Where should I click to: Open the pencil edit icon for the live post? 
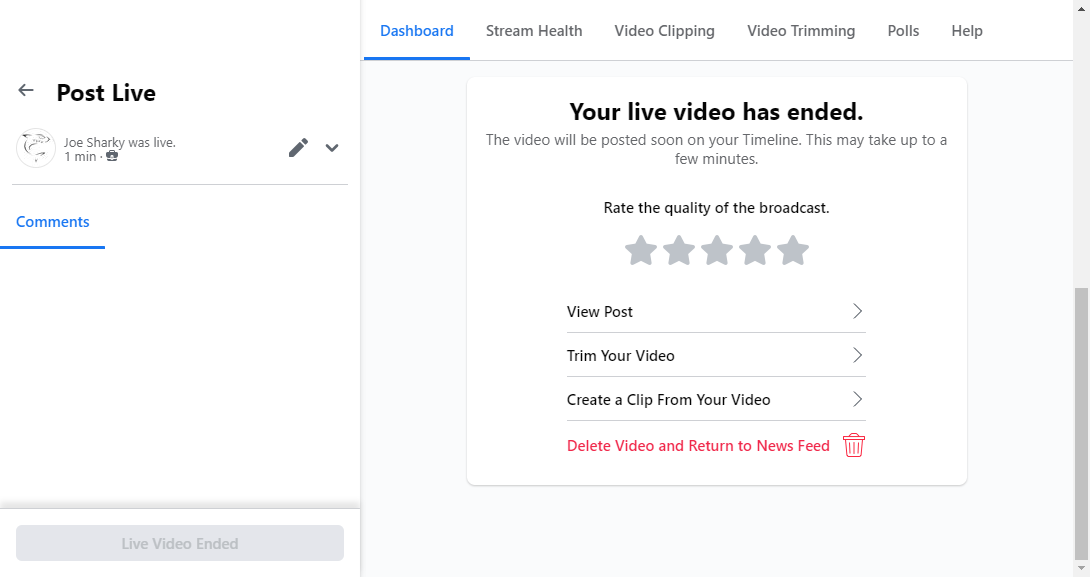tap(298, 147)
